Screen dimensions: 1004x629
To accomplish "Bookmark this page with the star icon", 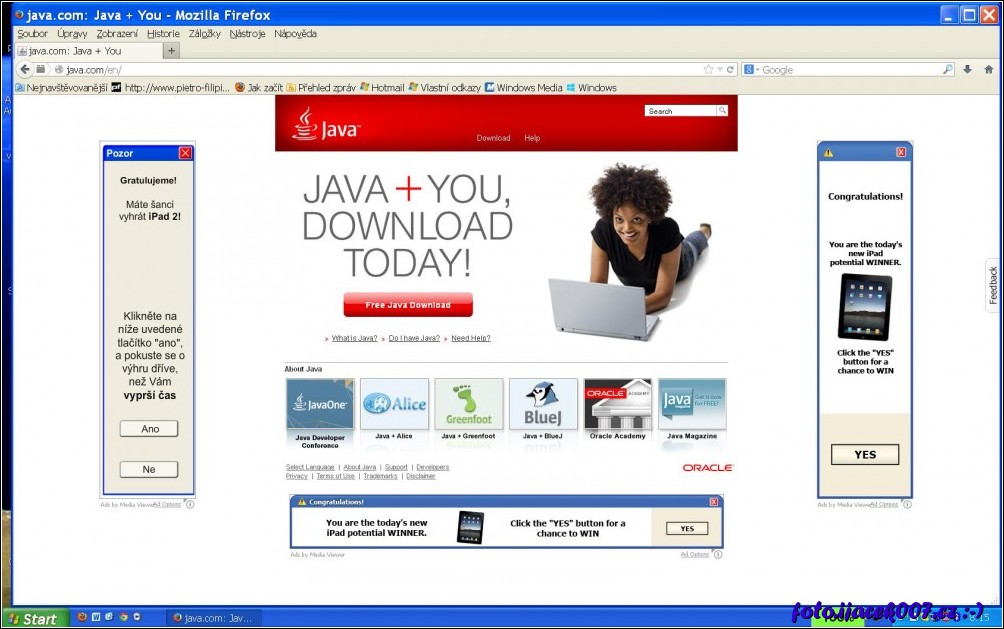I will point(708,70).
